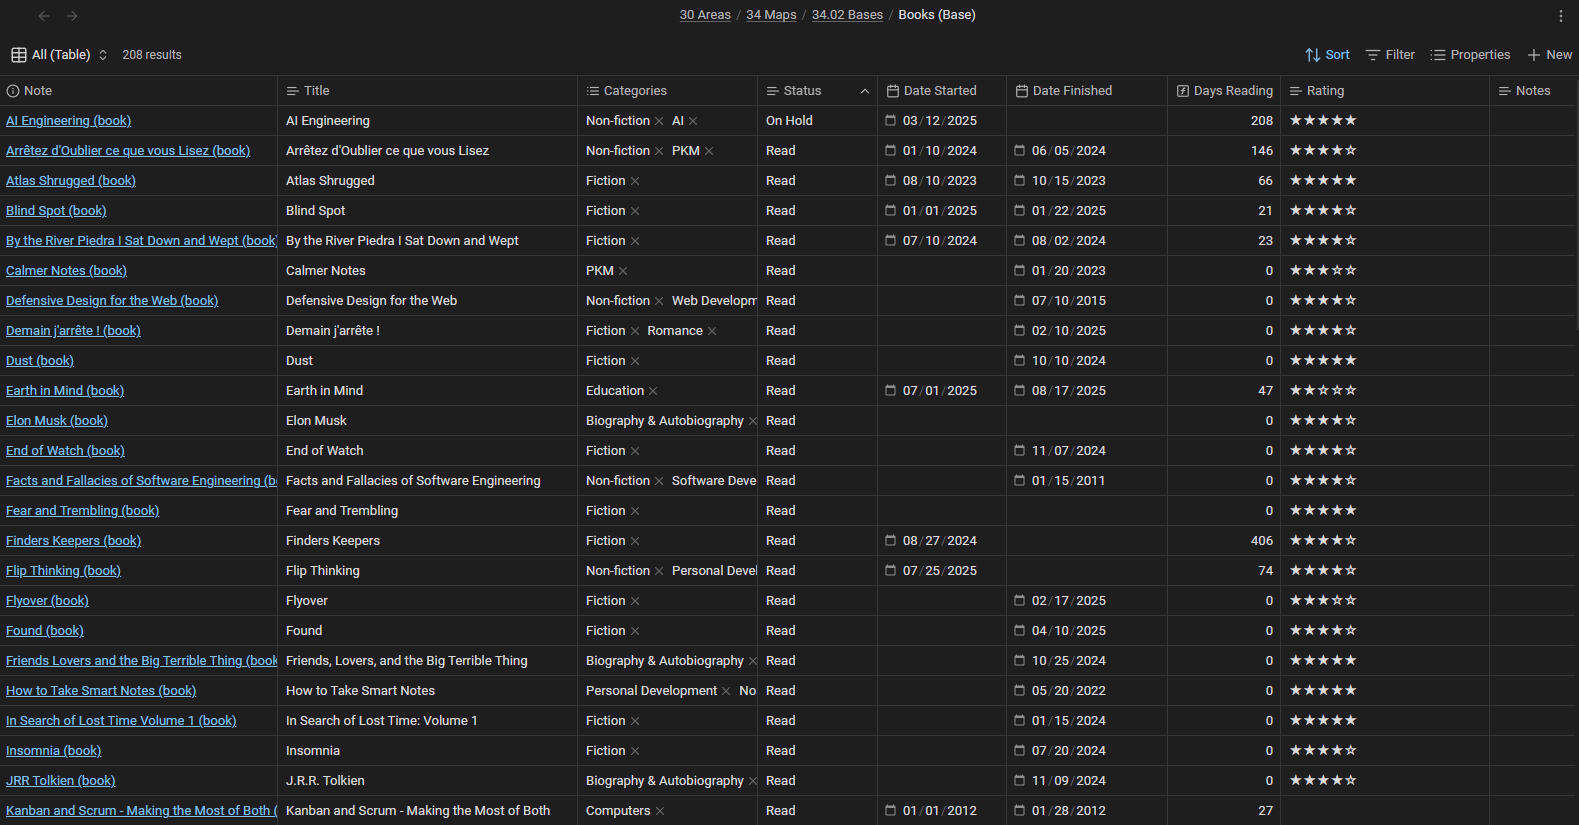1579x825 pixels.
Task: Open the Elon Musk (book) note
Action: 57,421
